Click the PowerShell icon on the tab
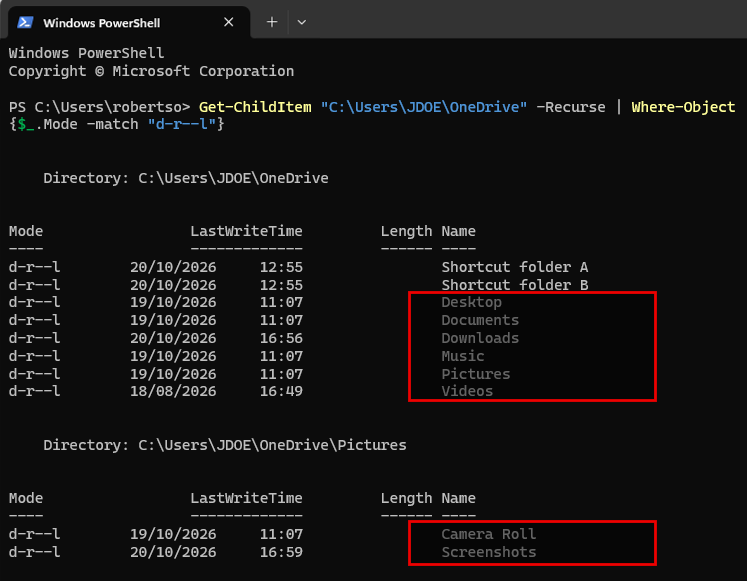Screen dimensions: 747x581 [25, 22]
